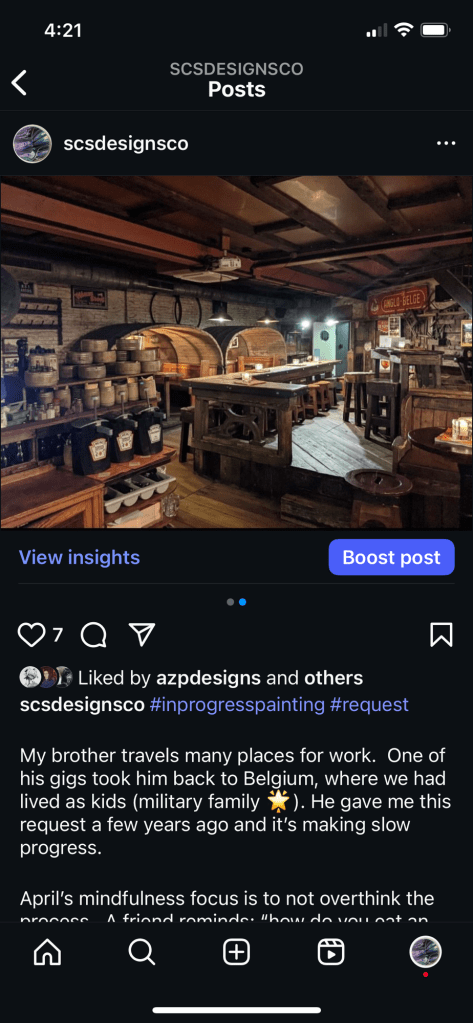The image size is (473, 1023).
Task: Open the Reels tab
Action: click(331, 953)
